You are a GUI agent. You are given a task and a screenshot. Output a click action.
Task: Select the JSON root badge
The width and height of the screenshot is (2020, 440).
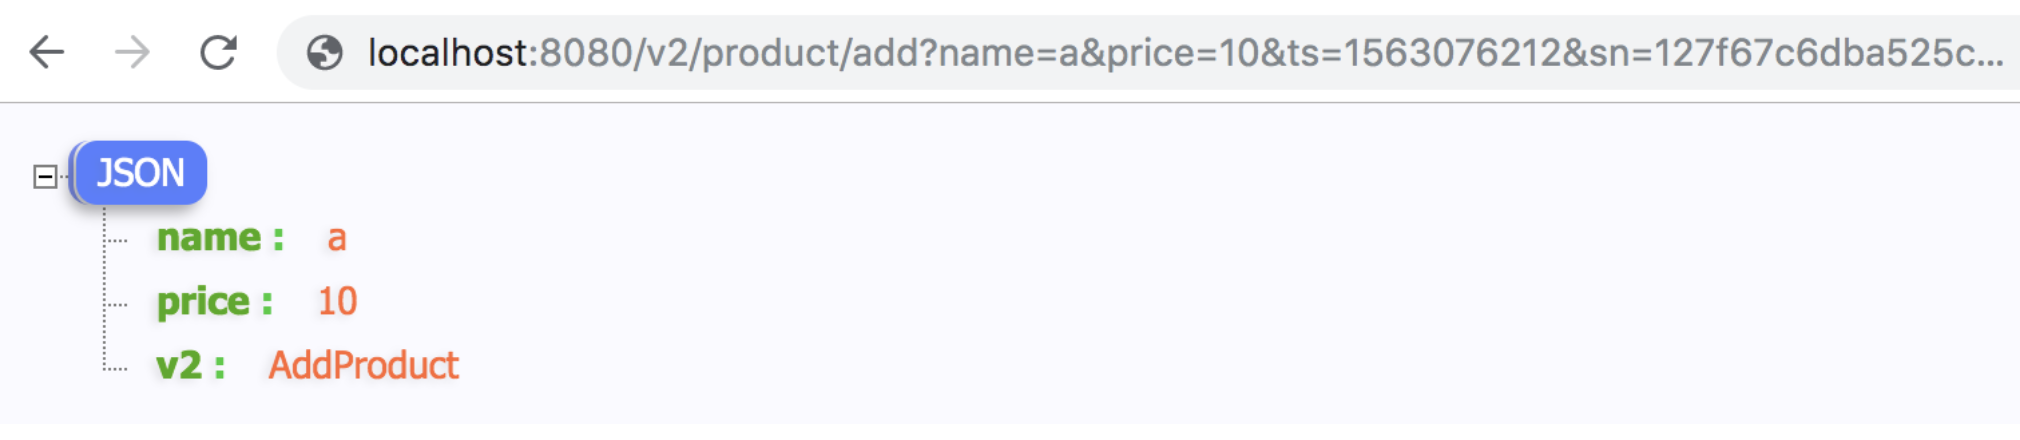coord(141,173)
